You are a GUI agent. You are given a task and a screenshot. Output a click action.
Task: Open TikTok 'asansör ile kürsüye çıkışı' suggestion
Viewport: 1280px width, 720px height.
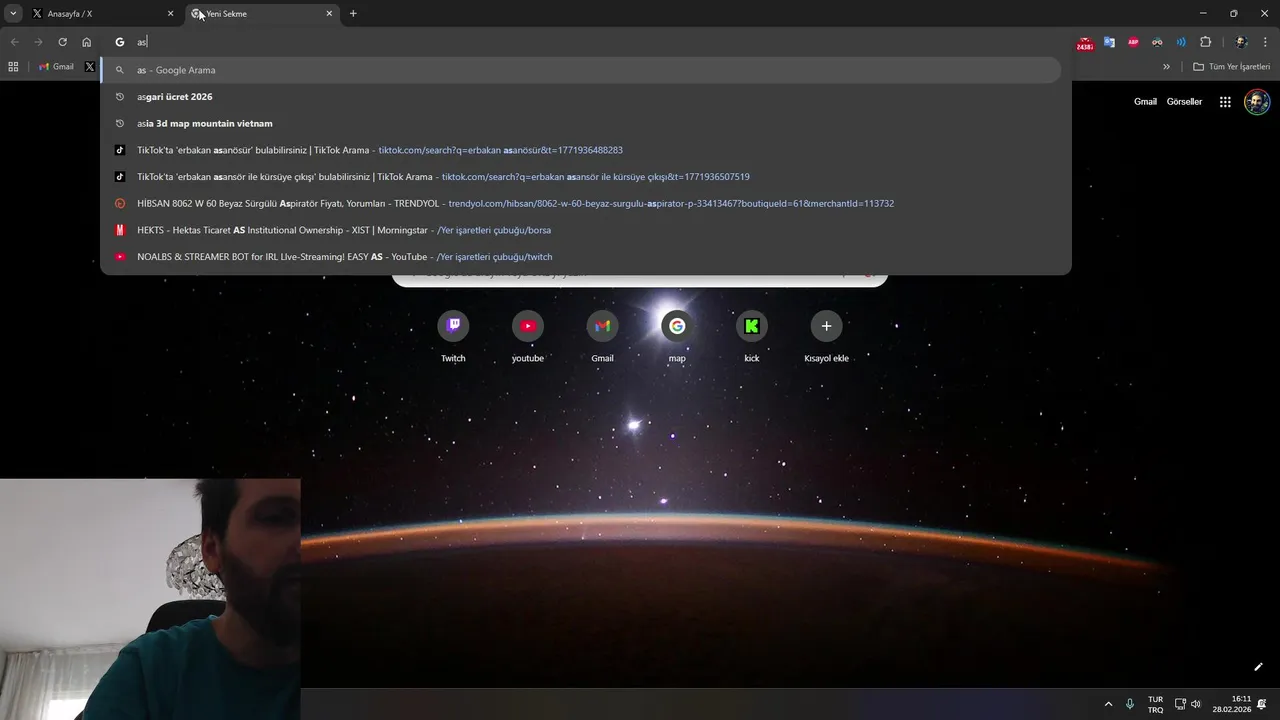581,177
